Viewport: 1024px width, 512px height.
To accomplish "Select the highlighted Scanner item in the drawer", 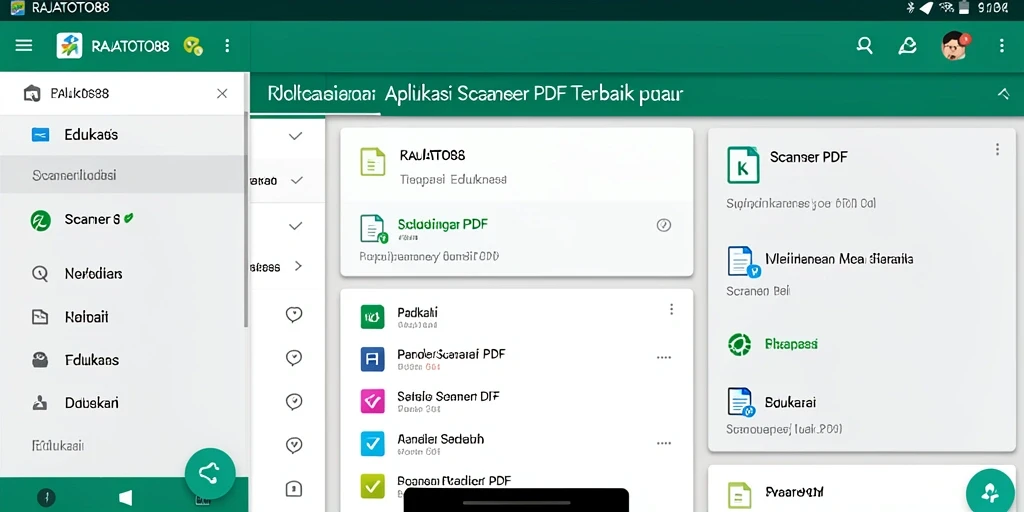I will coord(124,175).
